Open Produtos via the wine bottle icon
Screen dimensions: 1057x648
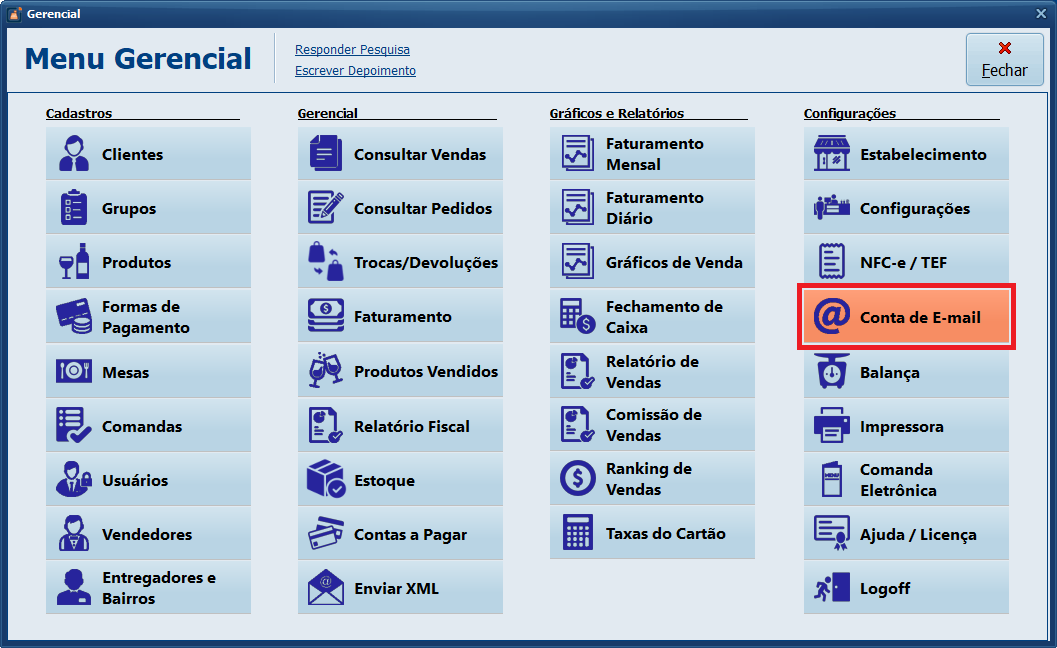point(74,262)
